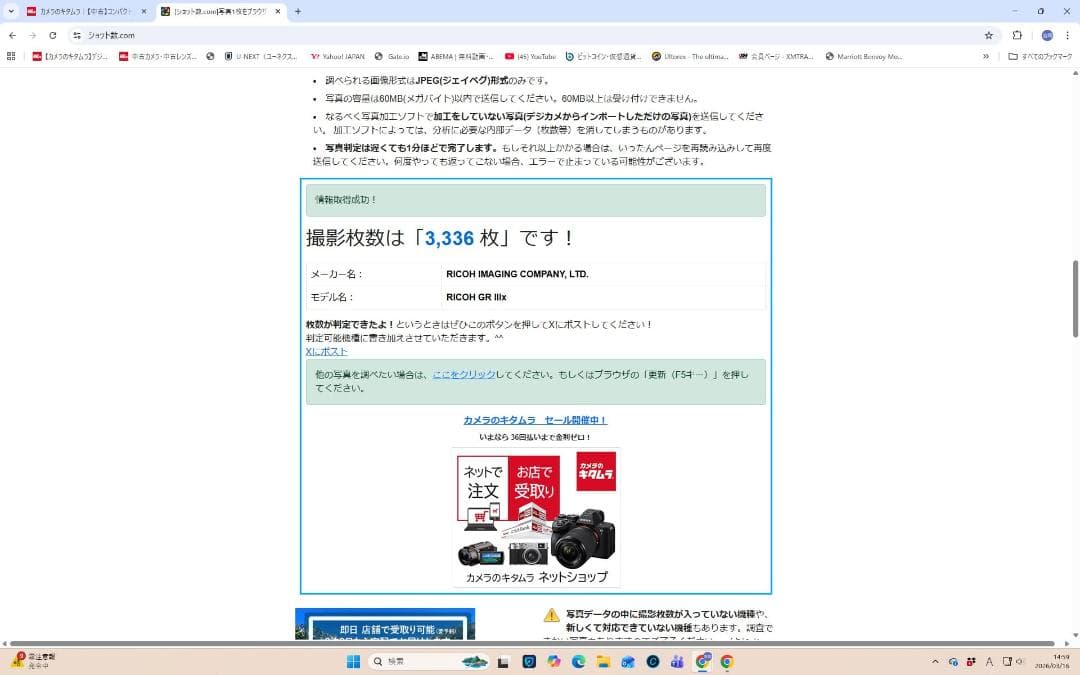Open the ABEMA bookmark
This screenshot has width=1080, height=675.
(x=456, y=56)
